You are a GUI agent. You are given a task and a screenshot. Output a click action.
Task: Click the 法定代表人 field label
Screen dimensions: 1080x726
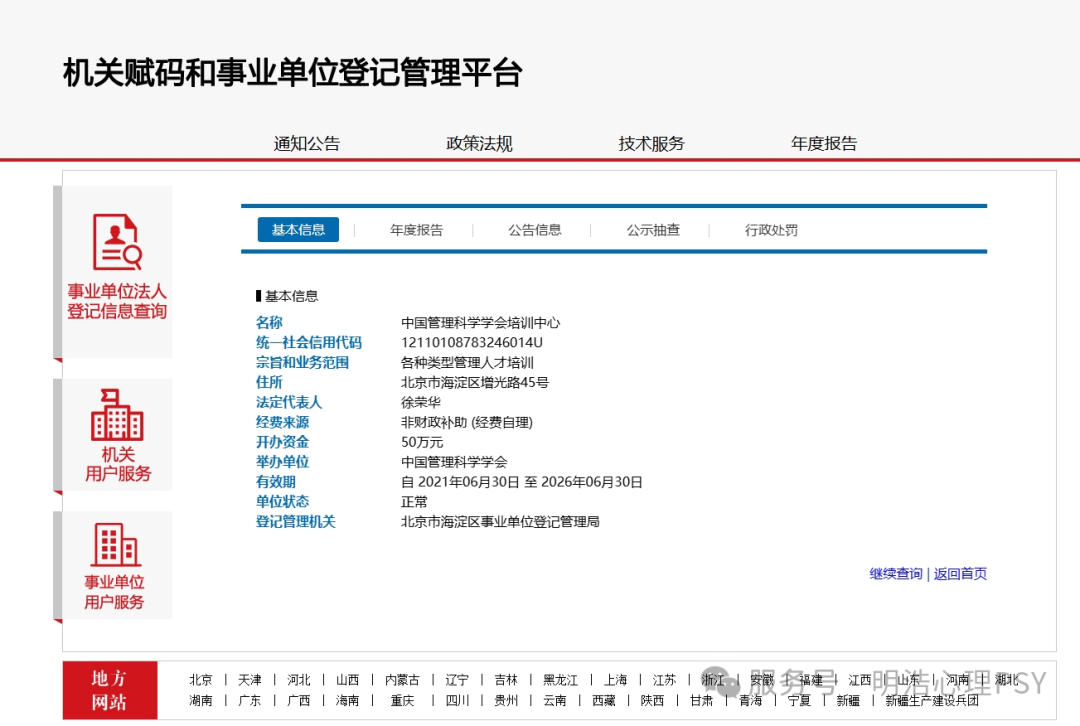pos(289,402)
